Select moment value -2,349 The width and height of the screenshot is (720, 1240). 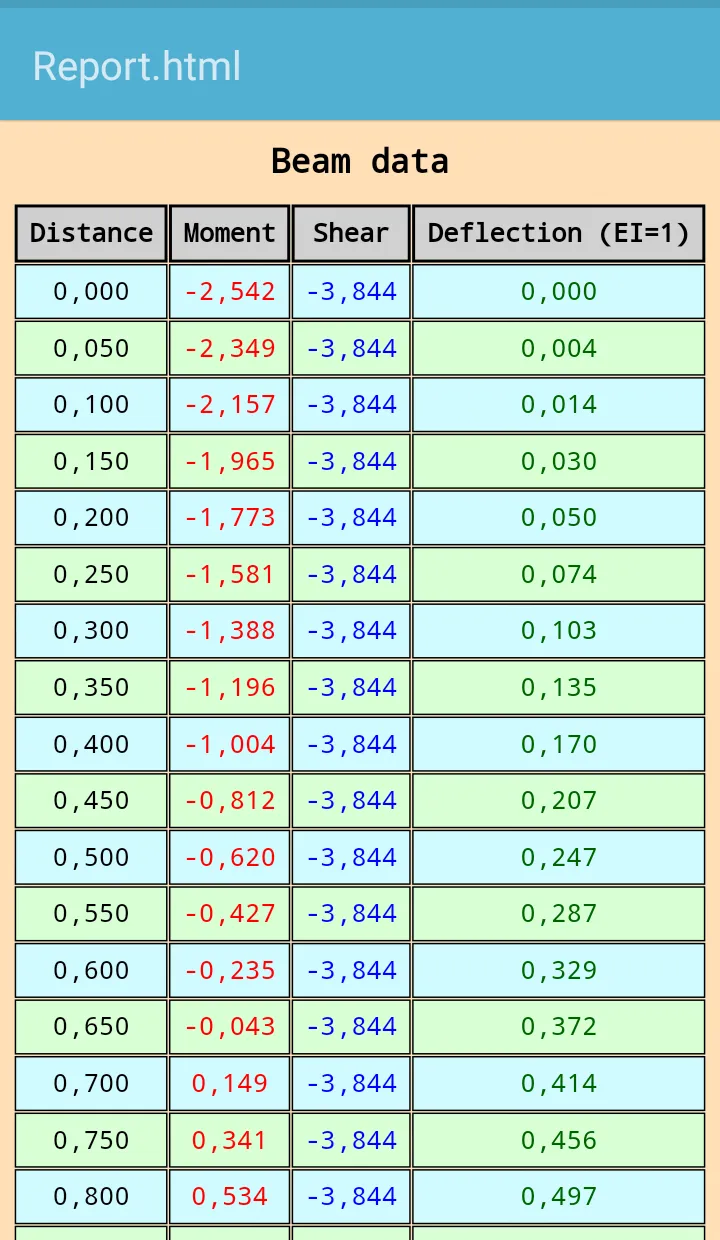tap(229, 348)
